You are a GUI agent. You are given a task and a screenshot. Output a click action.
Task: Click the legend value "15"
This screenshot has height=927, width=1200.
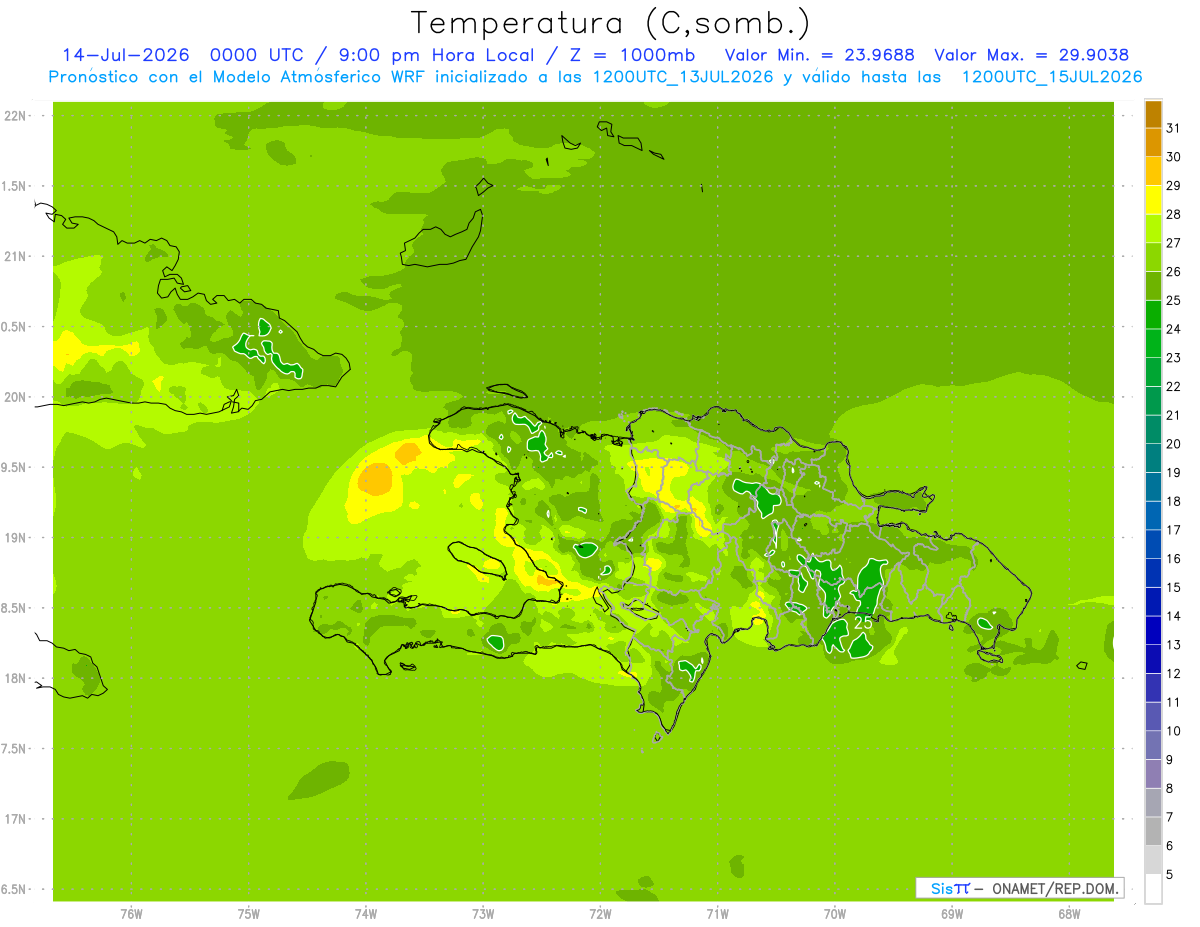(x=1174, y=587)
